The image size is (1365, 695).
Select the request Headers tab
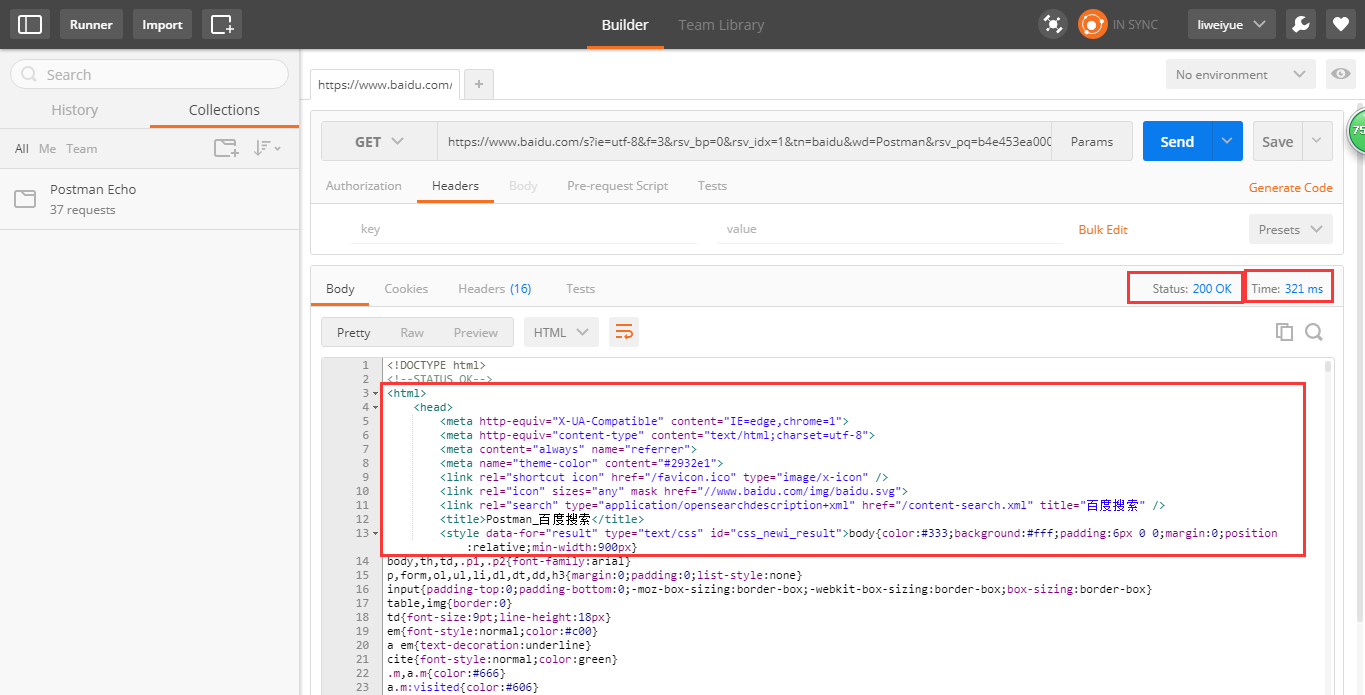(455, 186)
